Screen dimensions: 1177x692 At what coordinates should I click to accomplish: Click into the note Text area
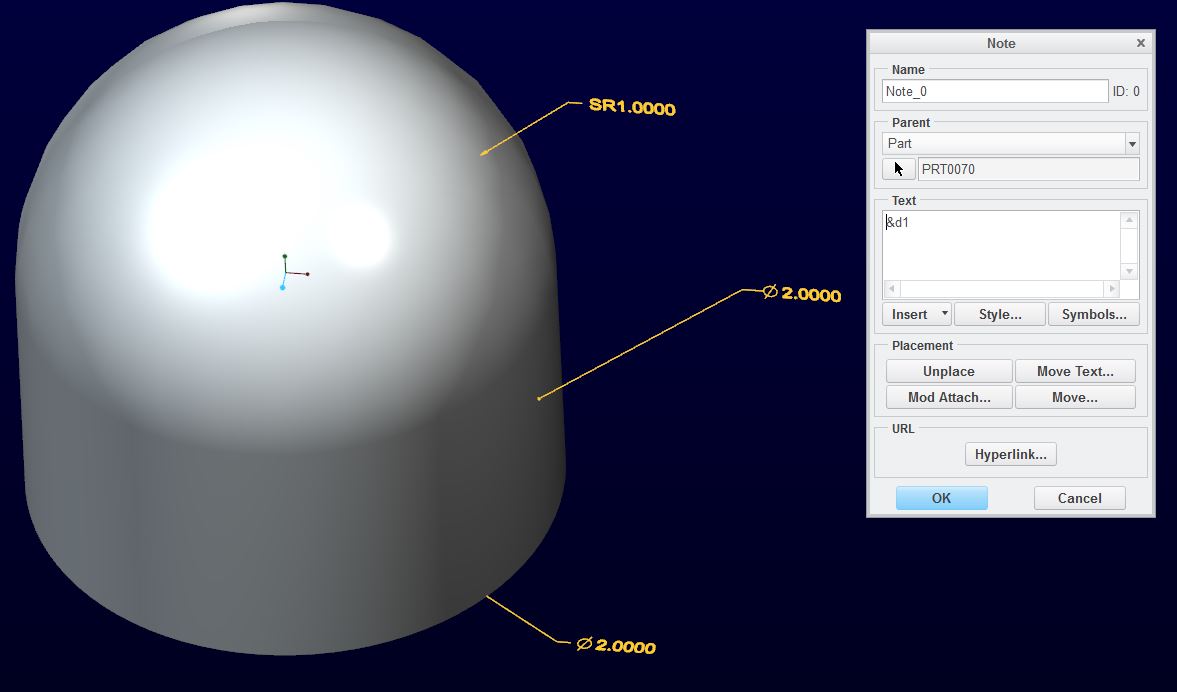tap(1001, 245)
